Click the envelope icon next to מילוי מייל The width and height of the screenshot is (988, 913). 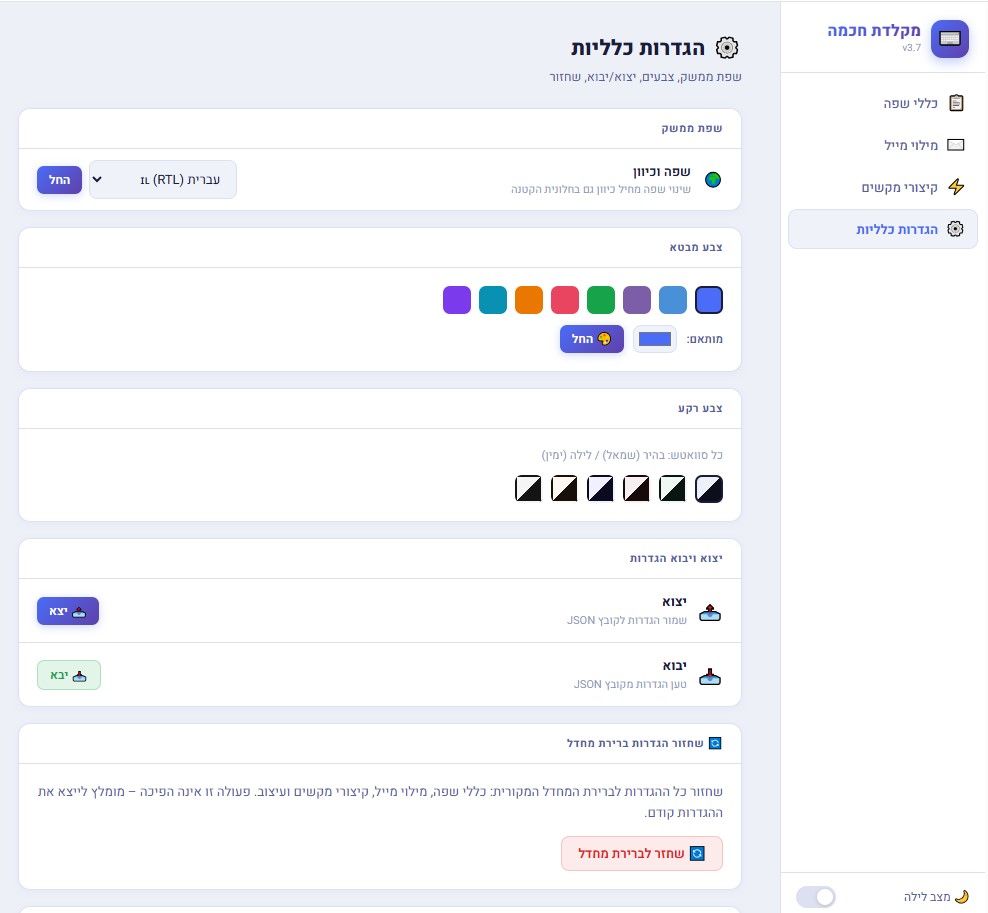pos(955,145)
